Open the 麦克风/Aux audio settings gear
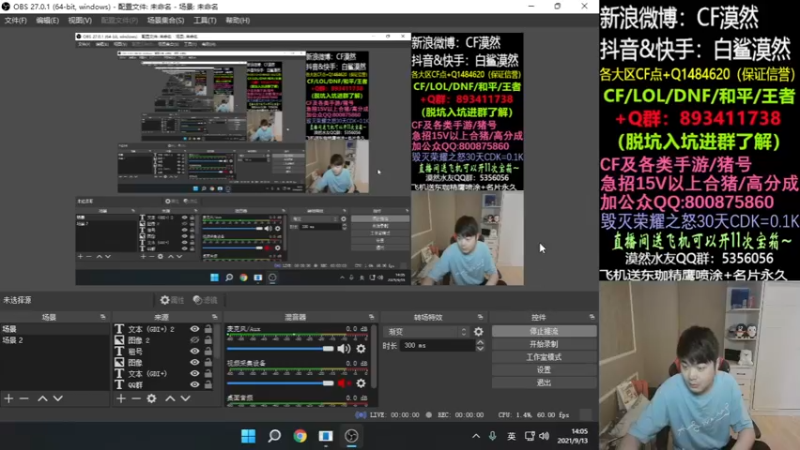This screenshot has width=800, height=450. pyautogui.click(x=361, y=348)
